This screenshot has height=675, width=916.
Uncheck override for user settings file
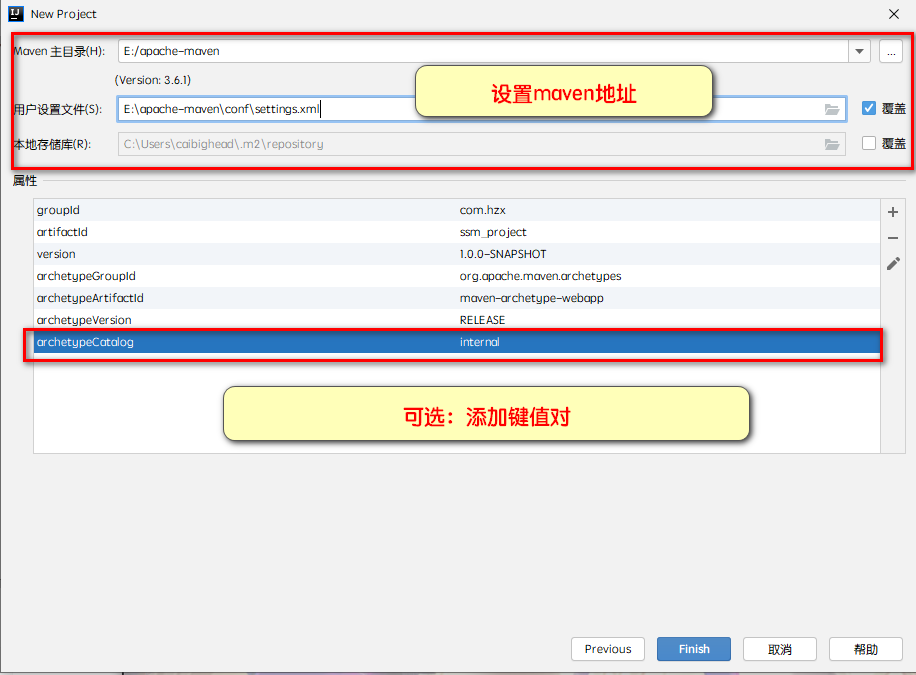click(x=869, y=108)
